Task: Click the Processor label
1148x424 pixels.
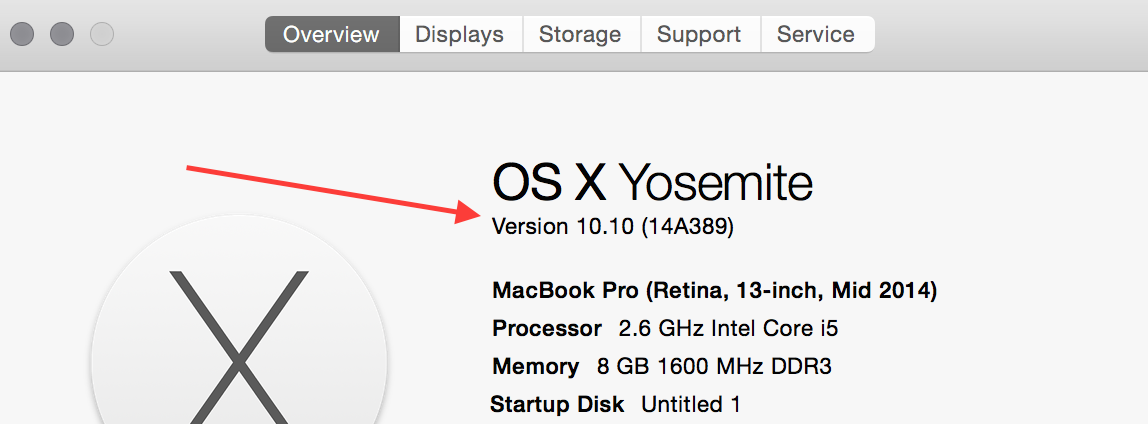Action: (x=547, y=329)
